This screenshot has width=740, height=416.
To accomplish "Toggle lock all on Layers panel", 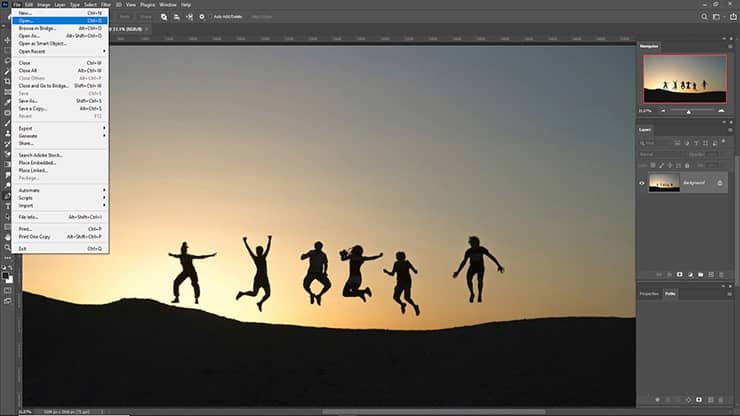I will click(687, 166).
